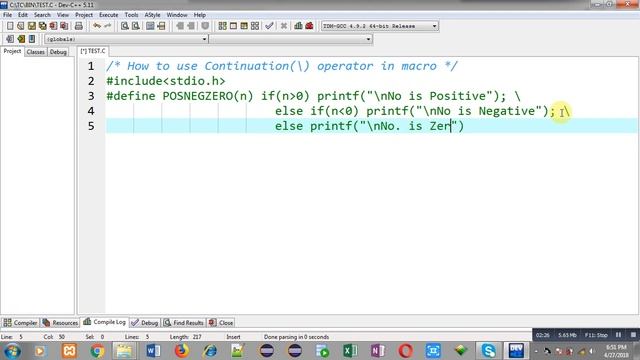
Task: Open the Edit menu
Action: click(23, 15)
